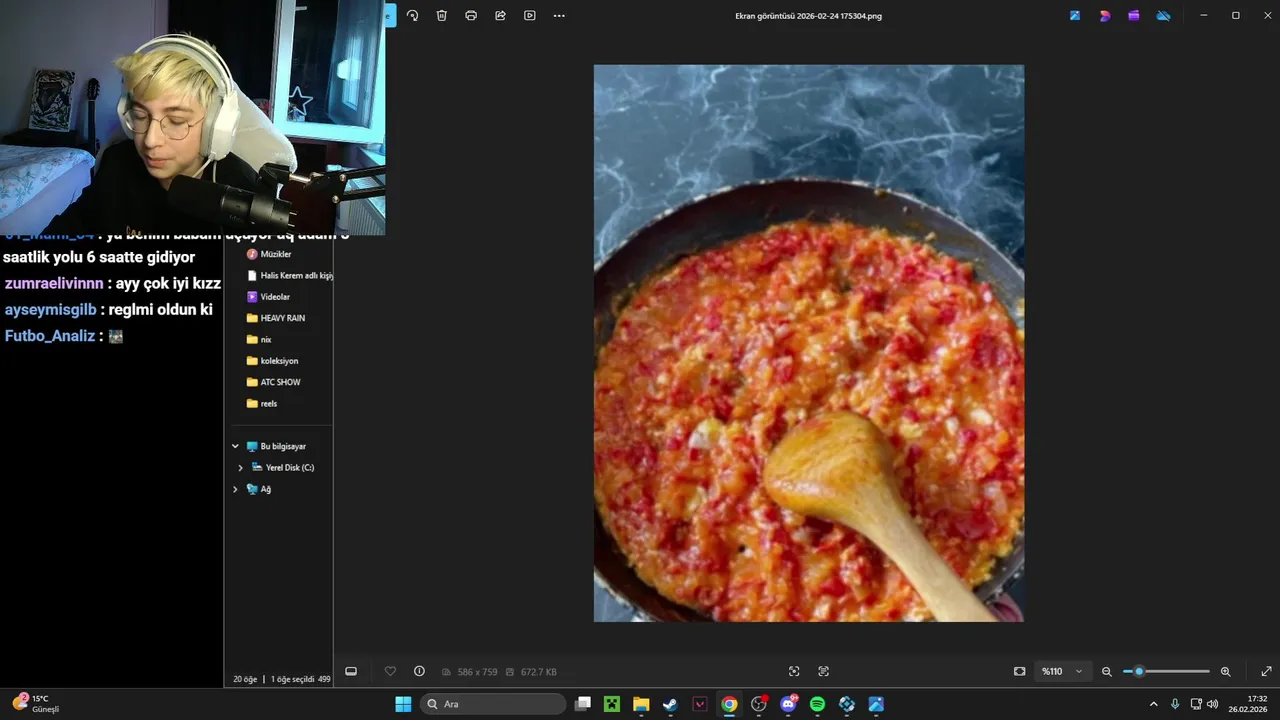Click the 672.7 KB file size
The width and height of the screenshot is (1280, 720).
[538, 672]
